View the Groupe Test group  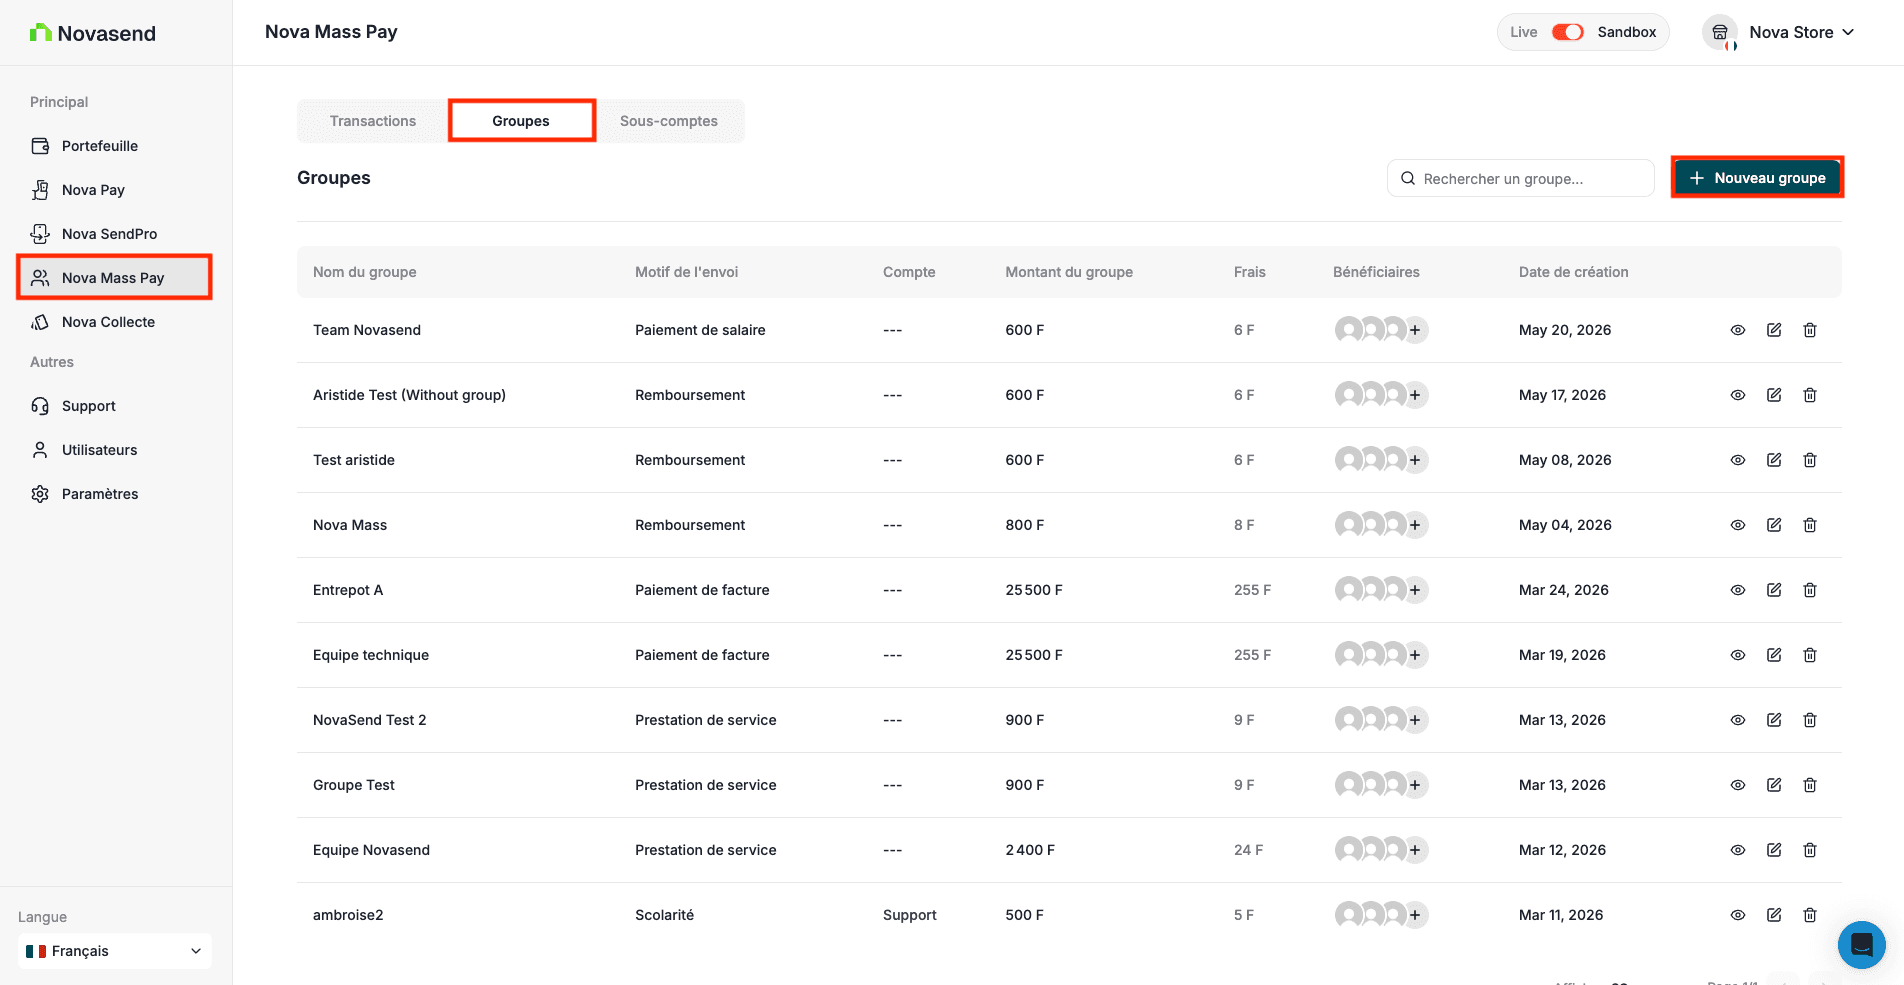point(1738,785)
